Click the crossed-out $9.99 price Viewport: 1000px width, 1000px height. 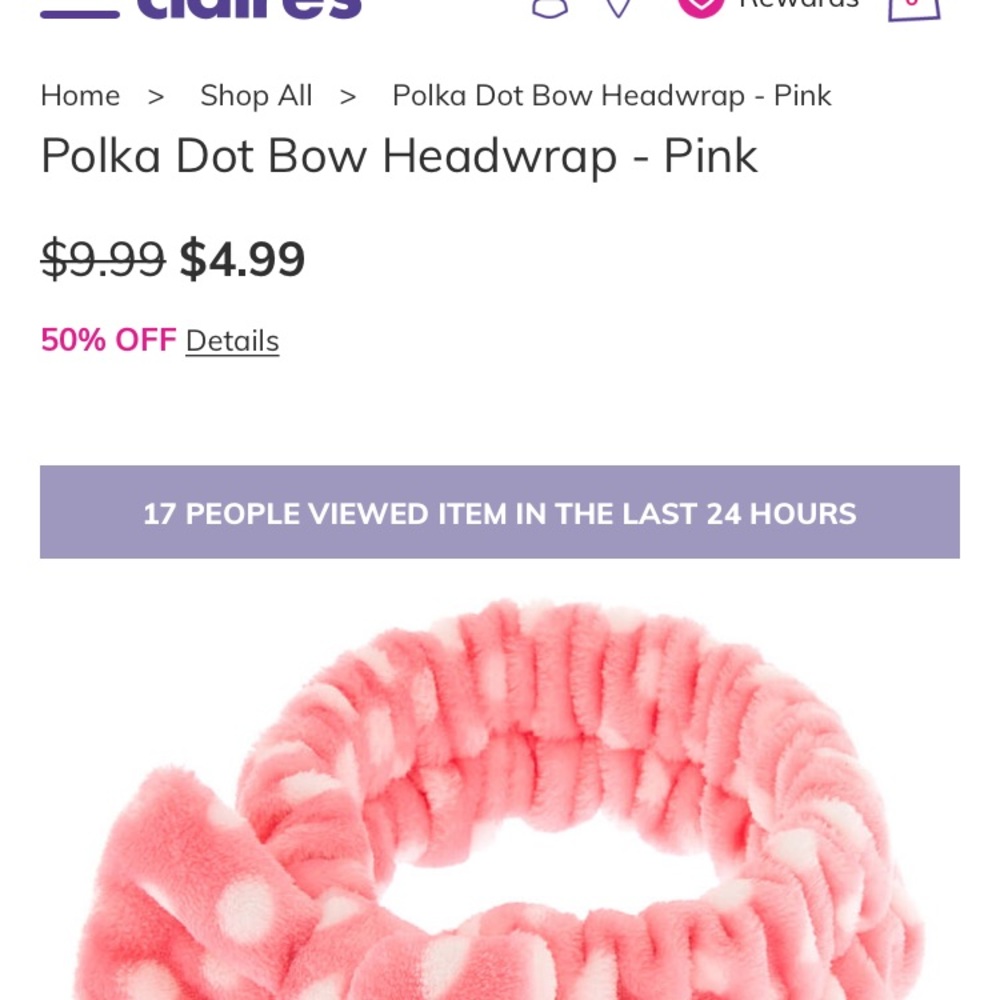103,259
